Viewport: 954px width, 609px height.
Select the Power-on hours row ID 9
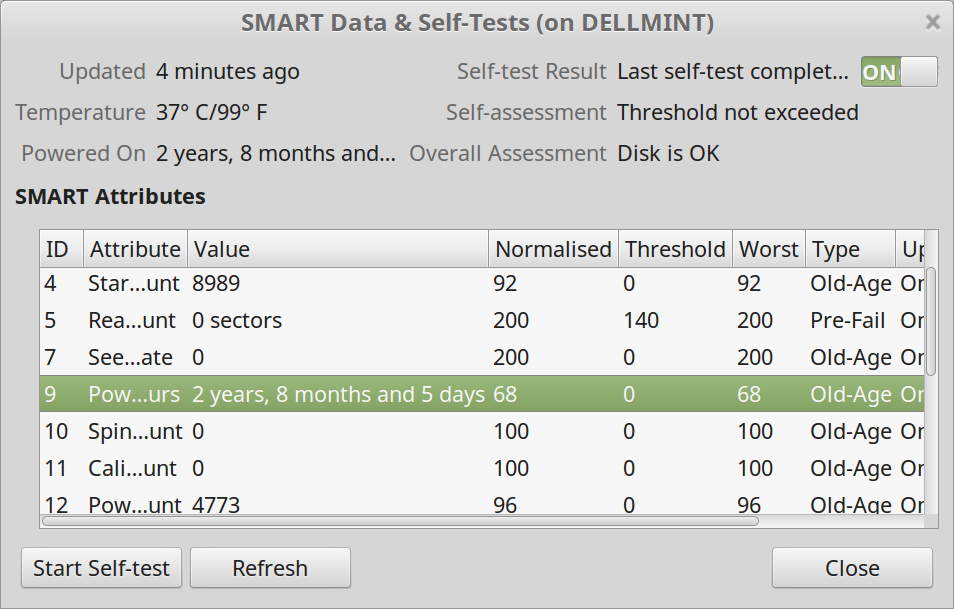pos(300,395)
